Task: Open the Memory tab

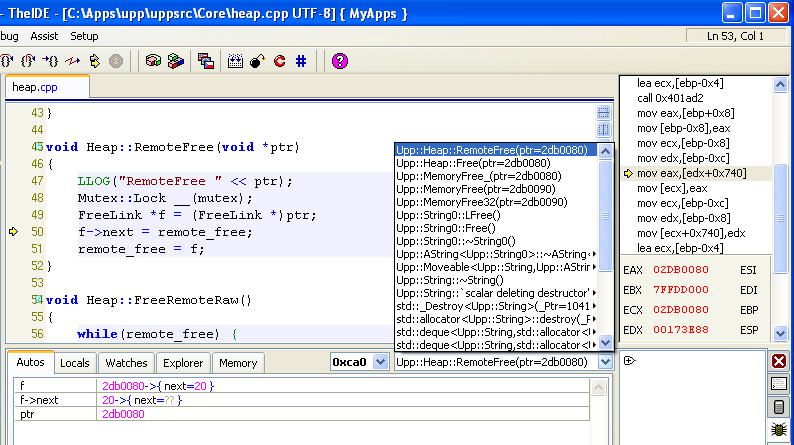Action: (x=238, y=363)
